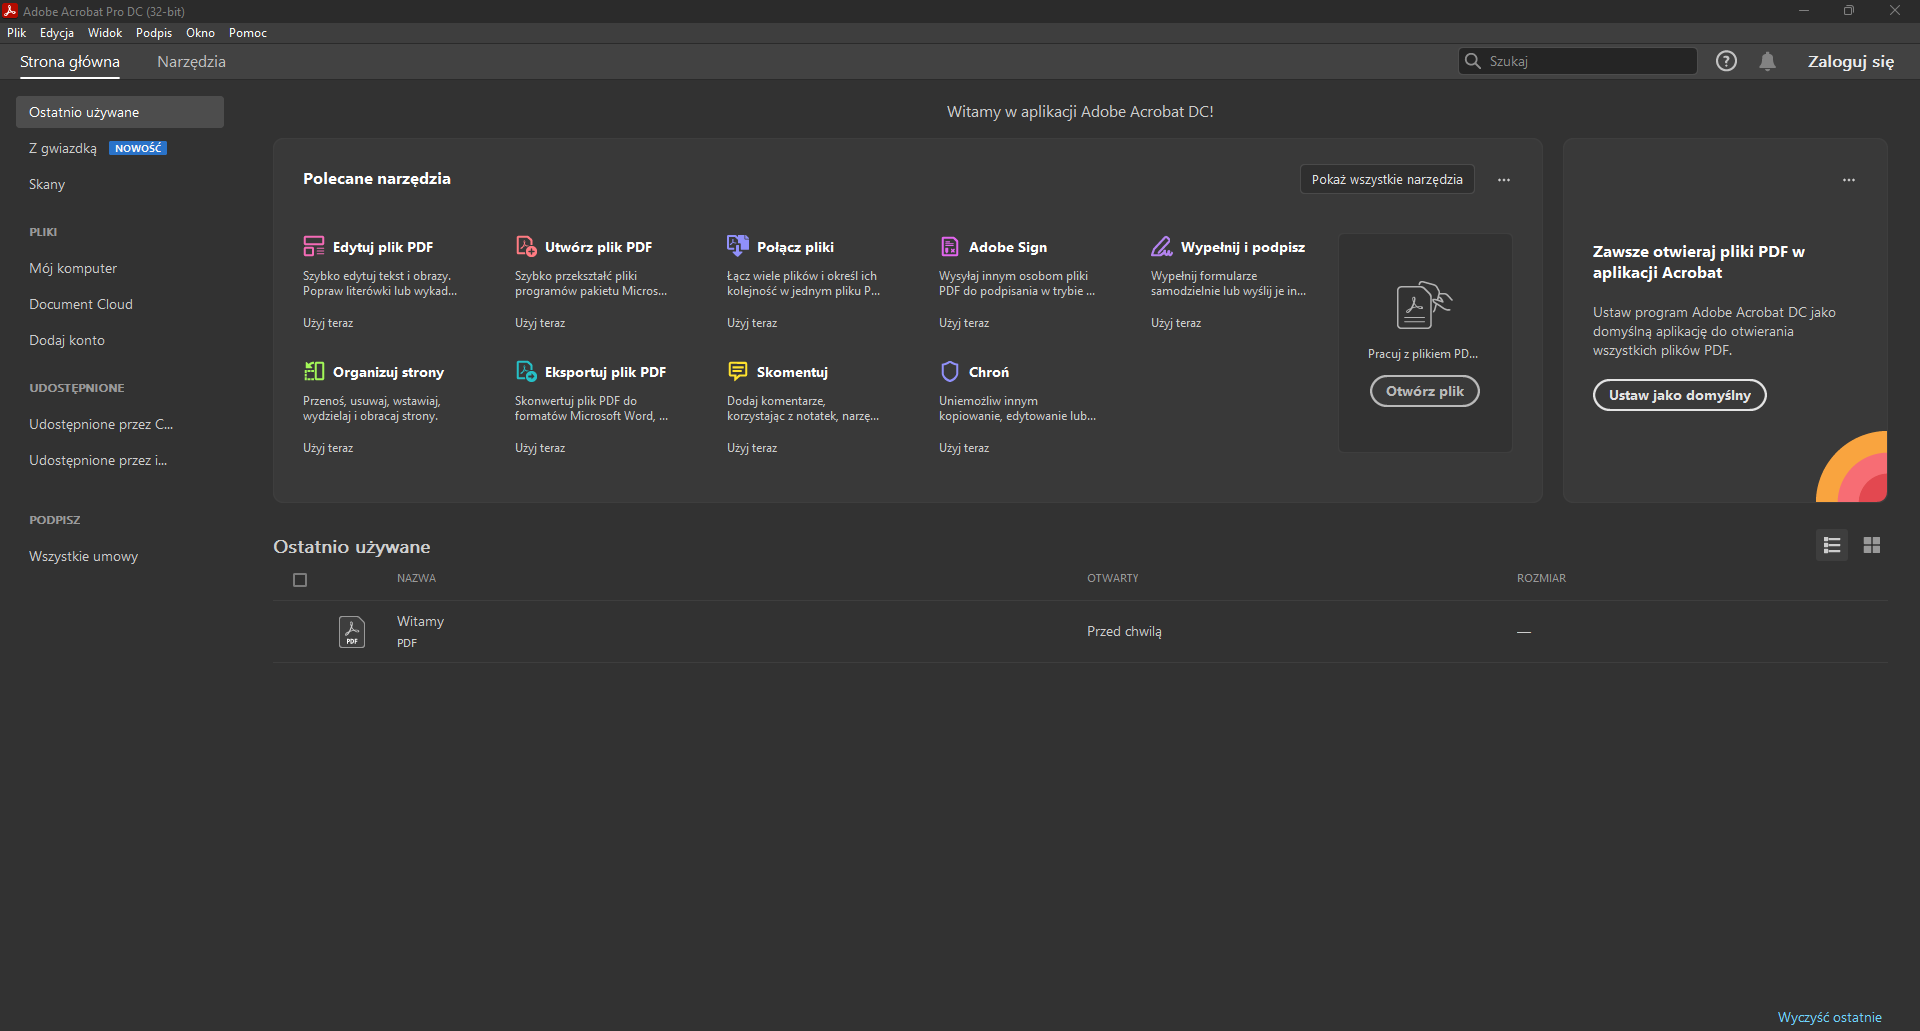Screen dimensions: 1920x1031
Task: Open the help question mark icon
Action: click(1726, 61)
